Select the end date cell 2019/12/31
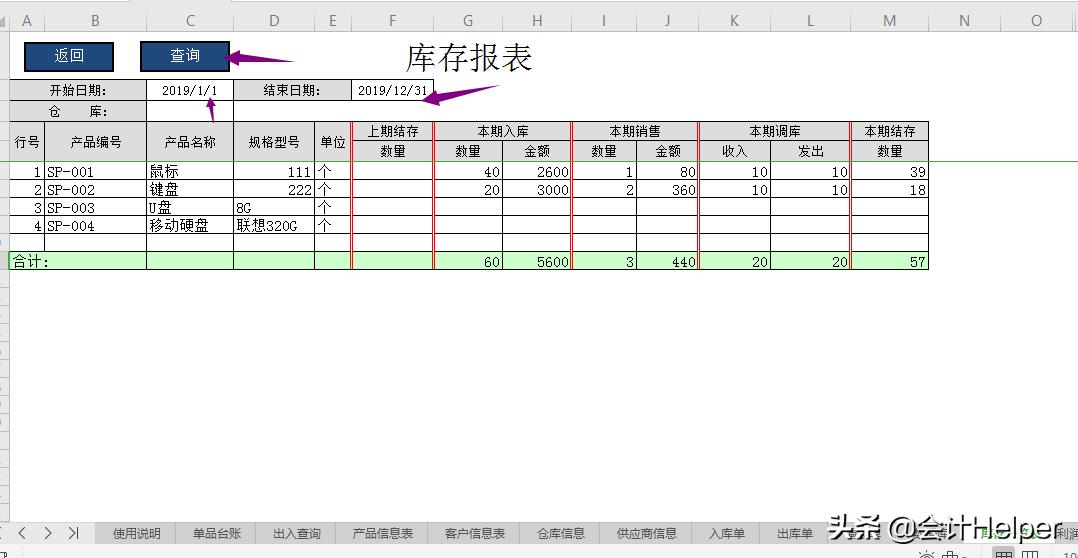Viewport: 1078px width, 558px height. tap(393, 90)
